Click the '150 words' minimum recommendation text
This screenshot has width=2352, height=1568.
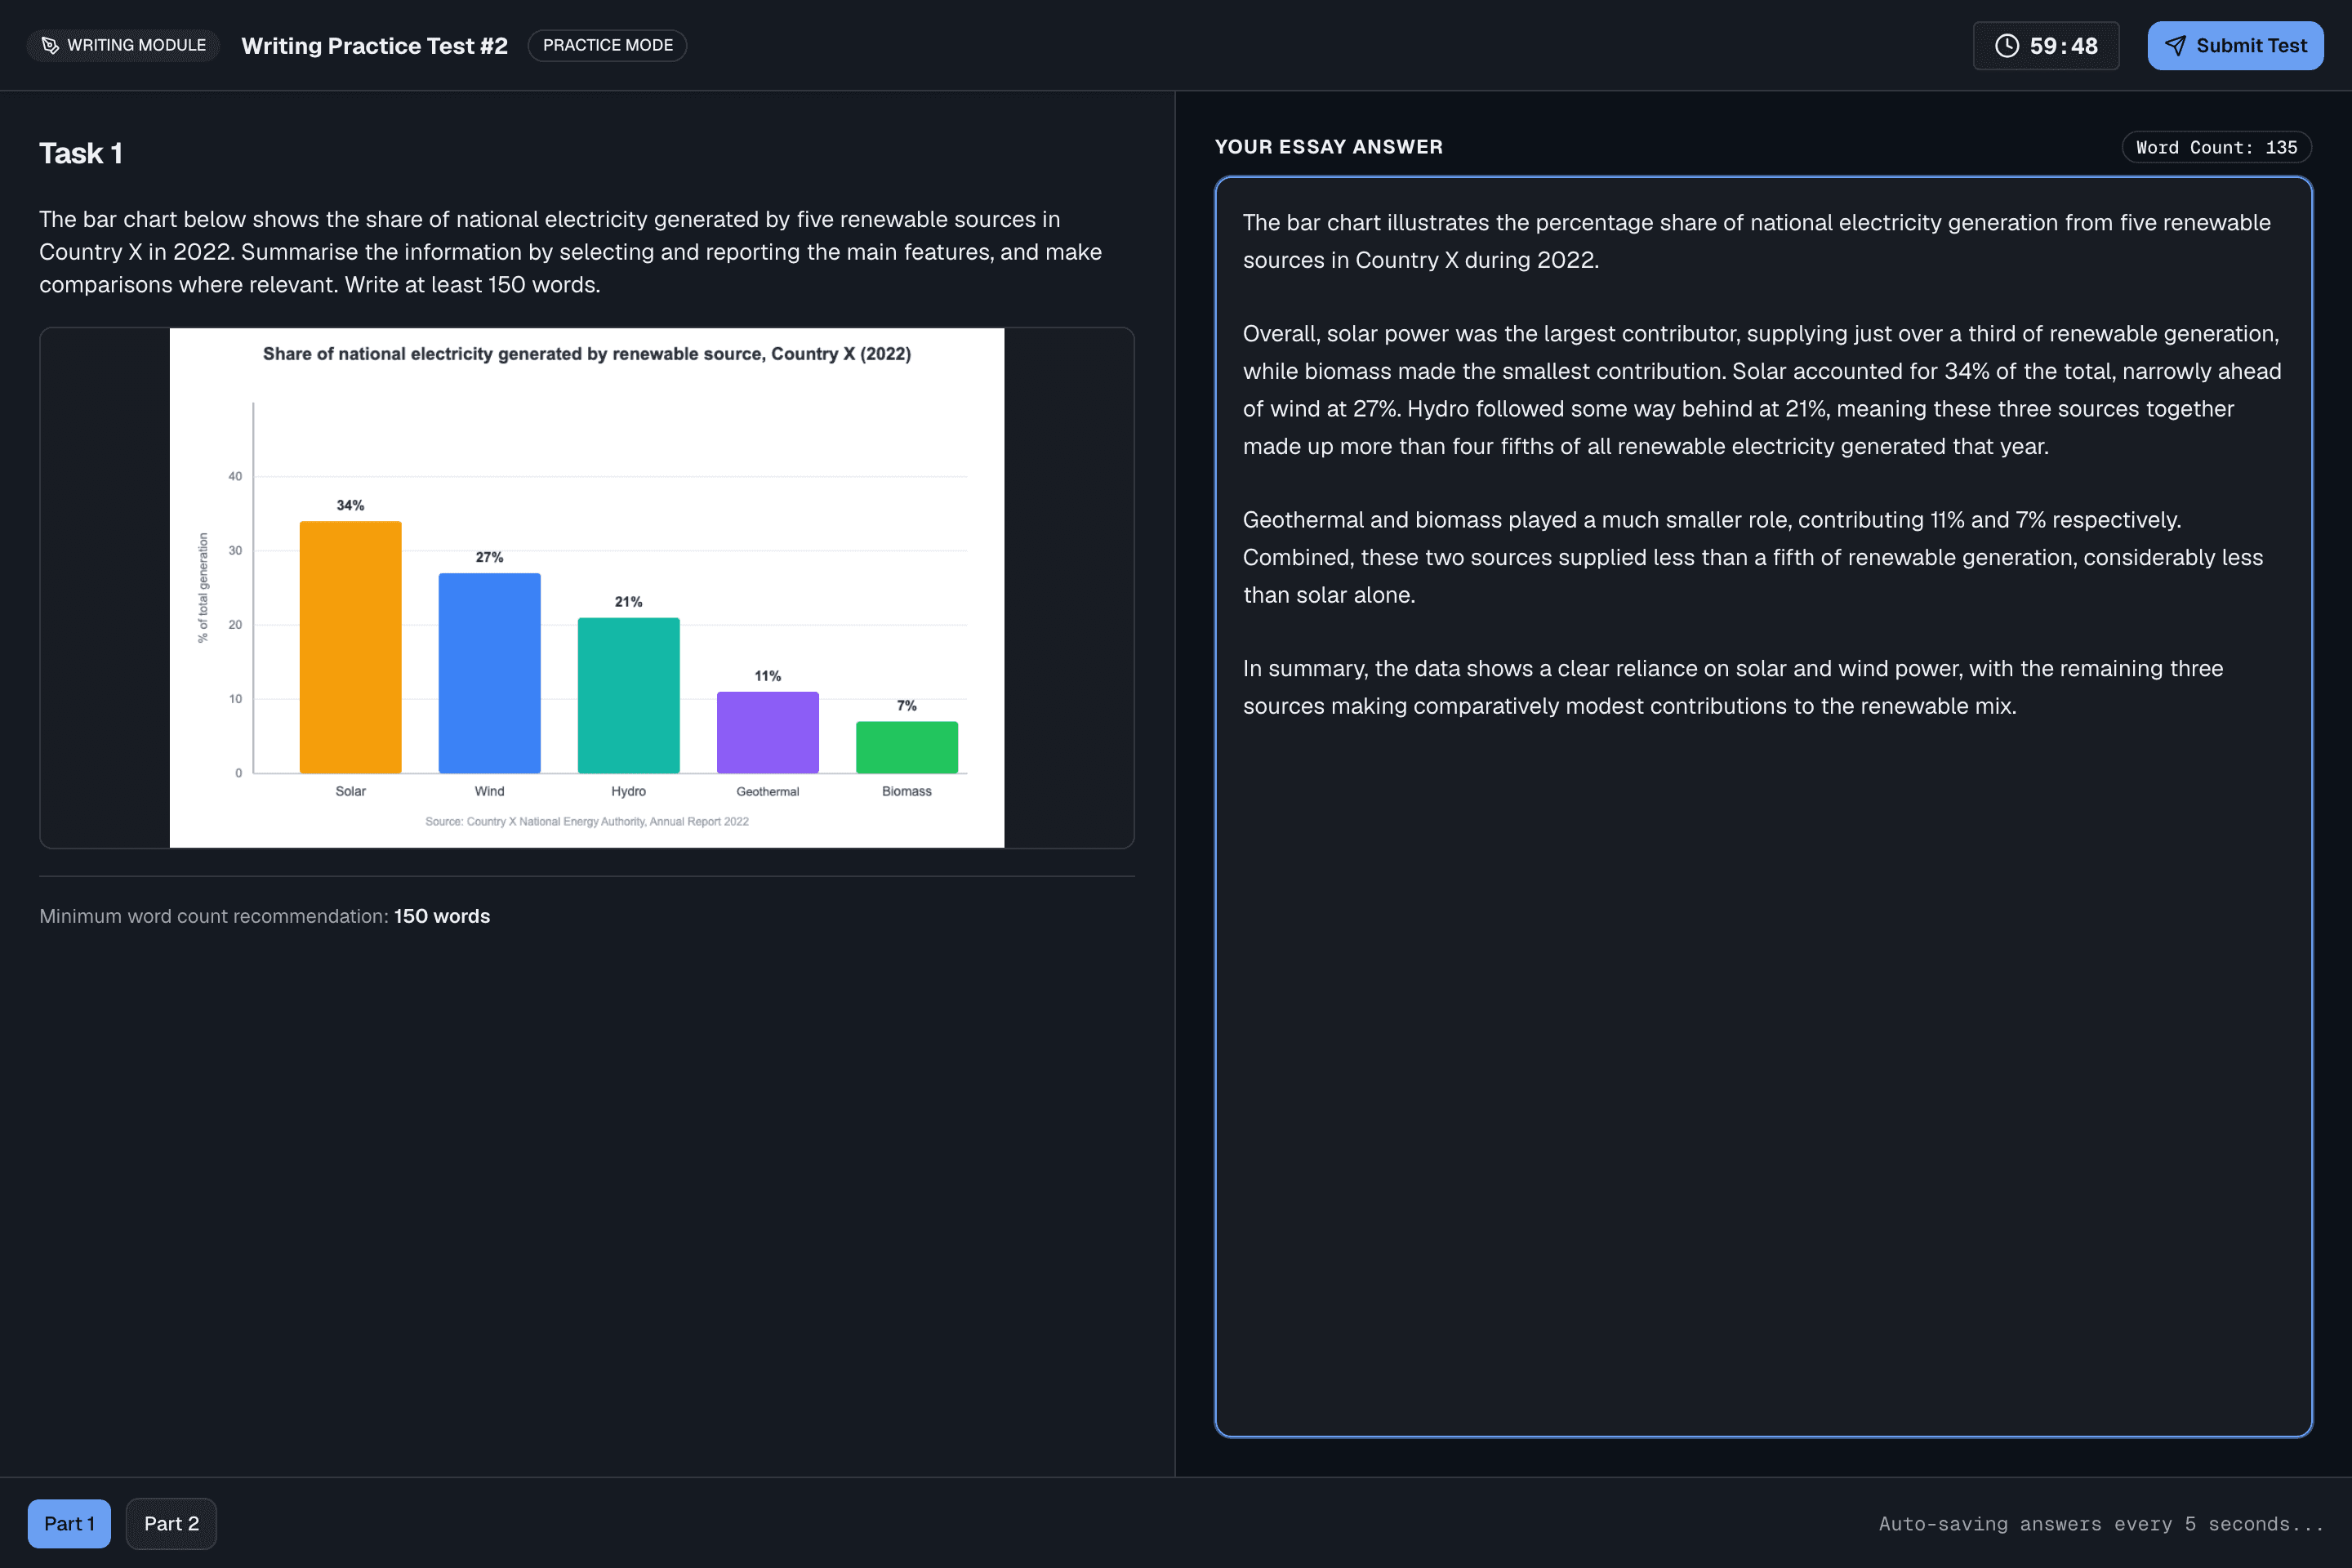coord(442,916)
